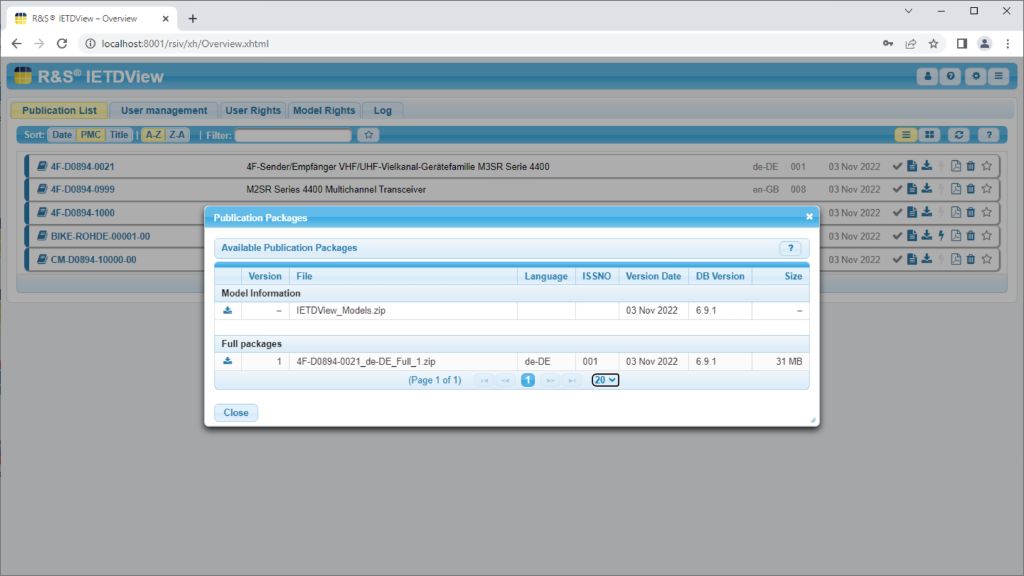Click the File column header
This screenshot has width=1024, height=576.
click(403, 276)
